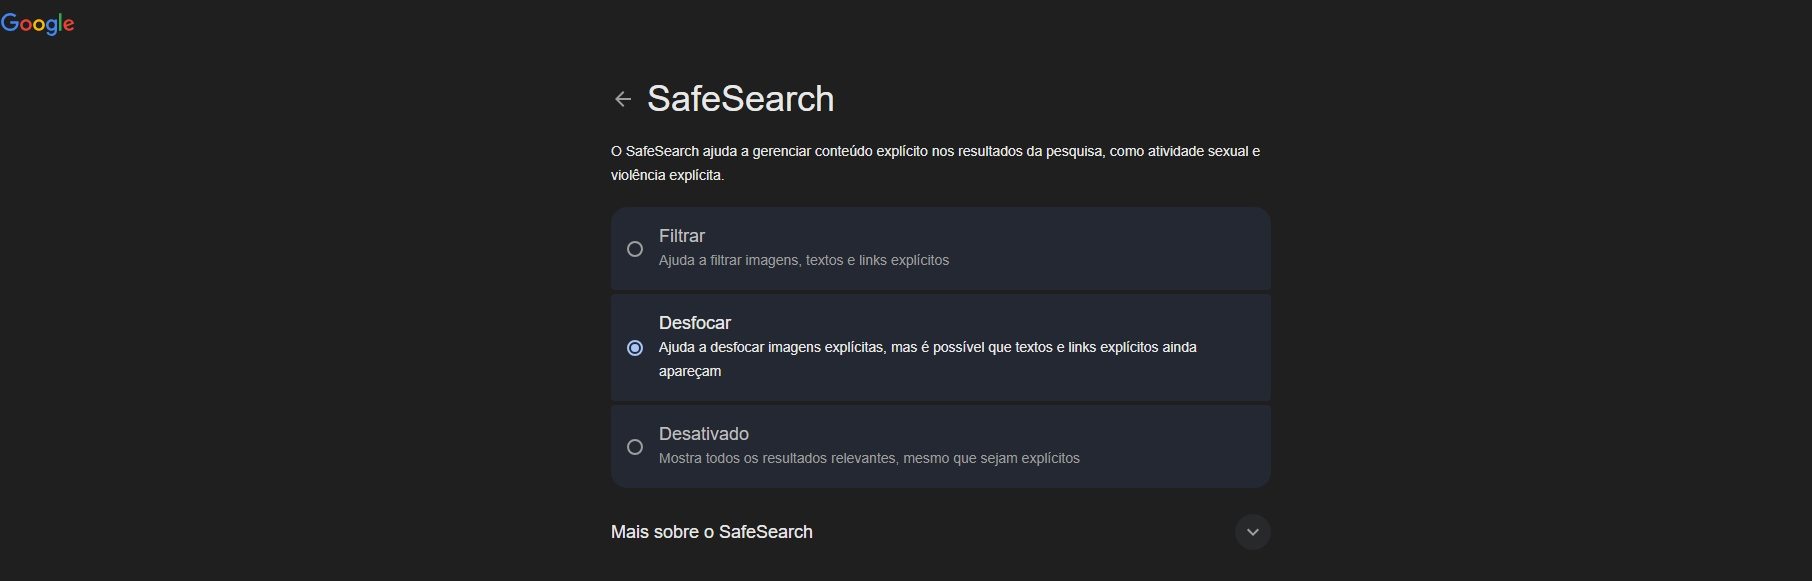The width and height of the screenshot is (1812, 581).
Task: Click 'Mostra todos os resultados relevantes' description
Action: pyautogui.click(x=869, y=458)
